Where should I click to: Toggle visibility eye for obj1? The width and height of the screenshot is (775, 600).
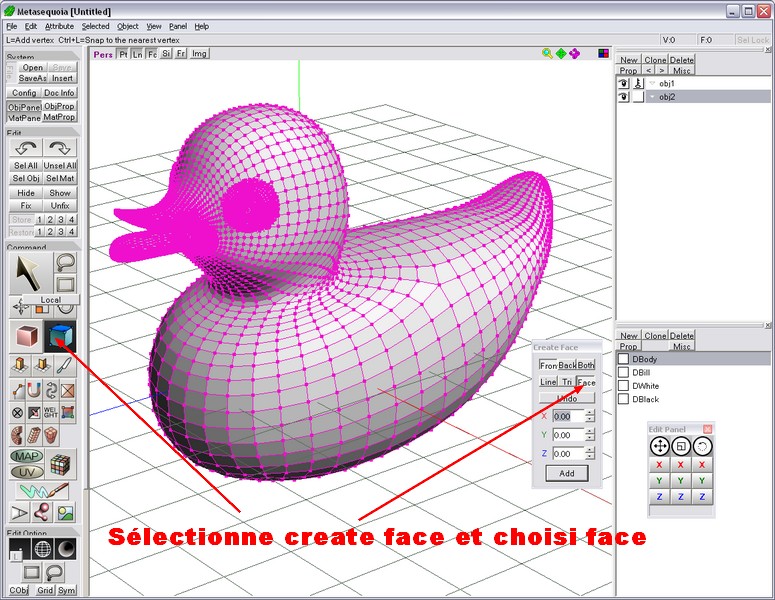(622, 83)
